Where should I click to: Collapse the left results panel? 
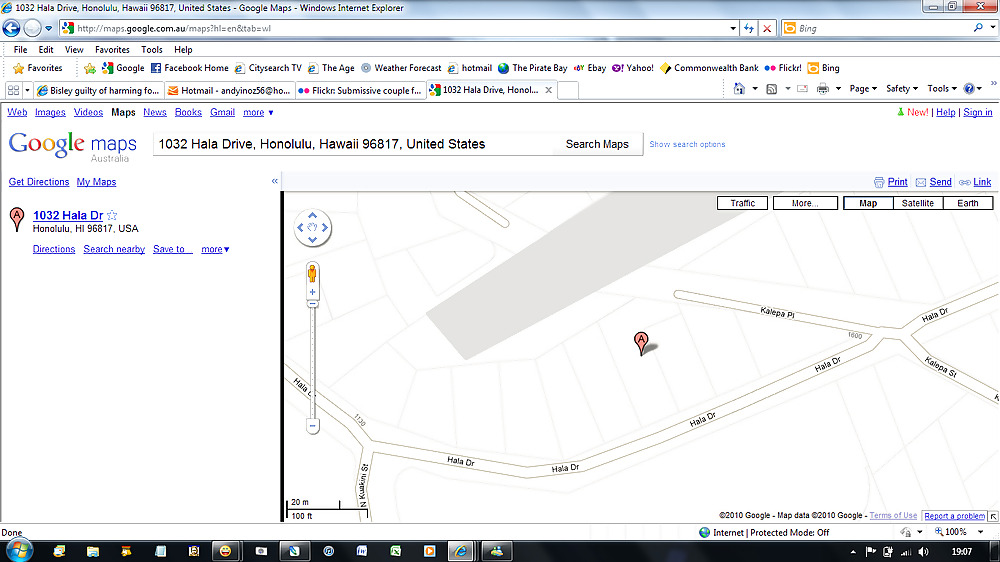(x=275, y=182)
